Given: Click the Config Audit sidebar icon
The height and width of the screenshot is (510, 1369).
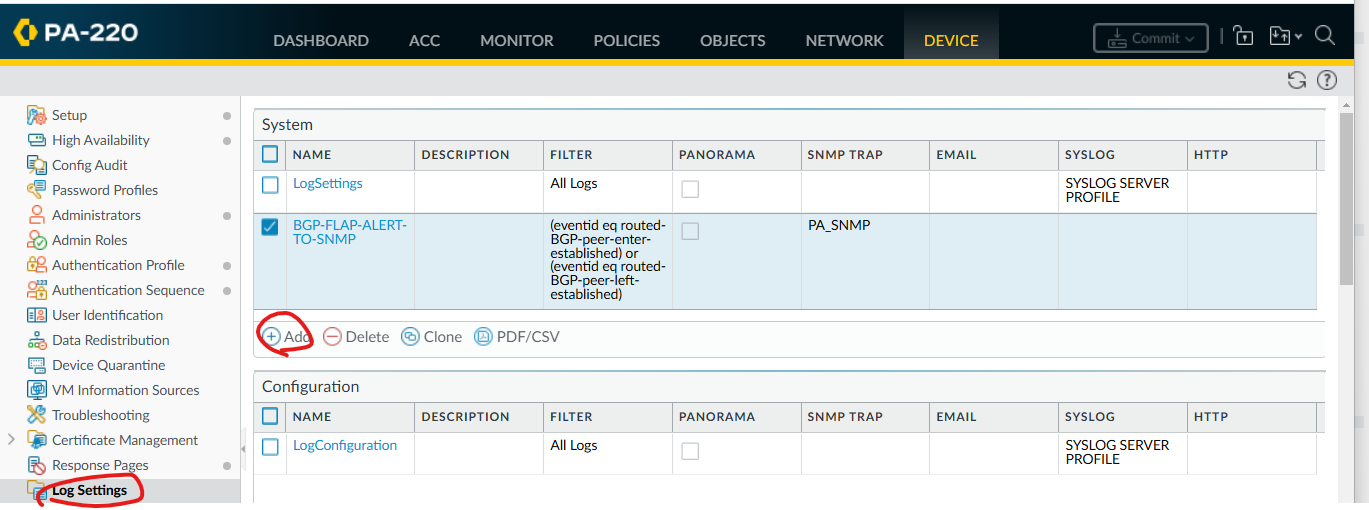Looking at the screenshot, I should [37, 165].
